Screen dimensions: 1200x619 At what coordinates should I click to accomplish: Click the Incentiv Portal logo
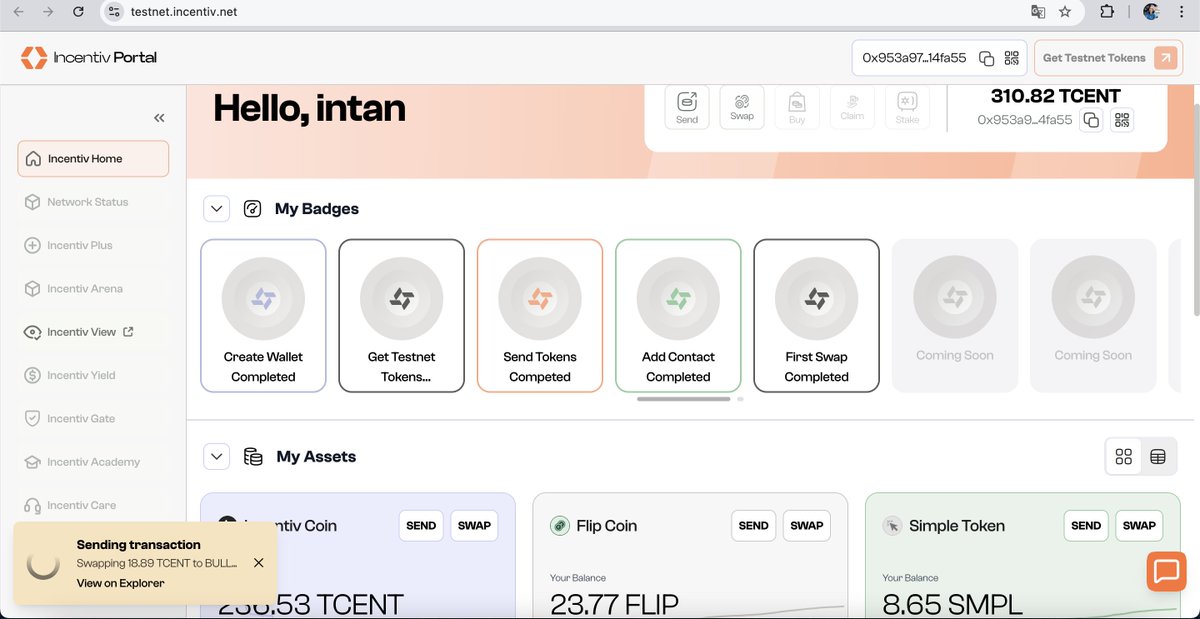[89, 57]
